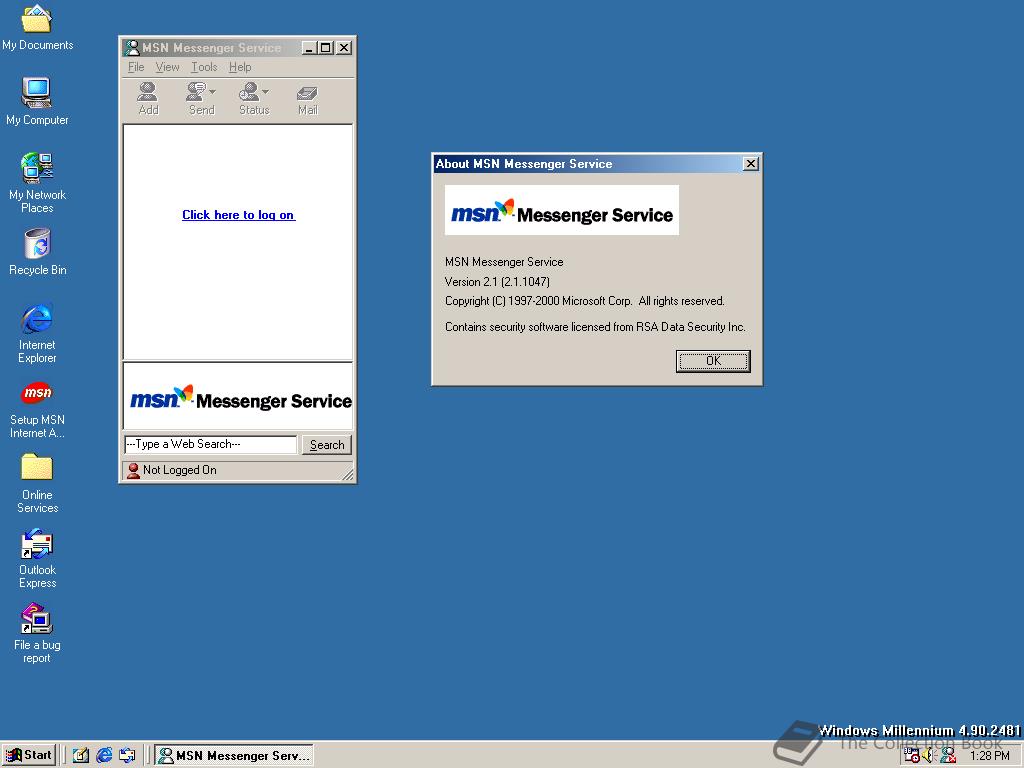Click the 'Click here to log on' link

tap(238, 215)
